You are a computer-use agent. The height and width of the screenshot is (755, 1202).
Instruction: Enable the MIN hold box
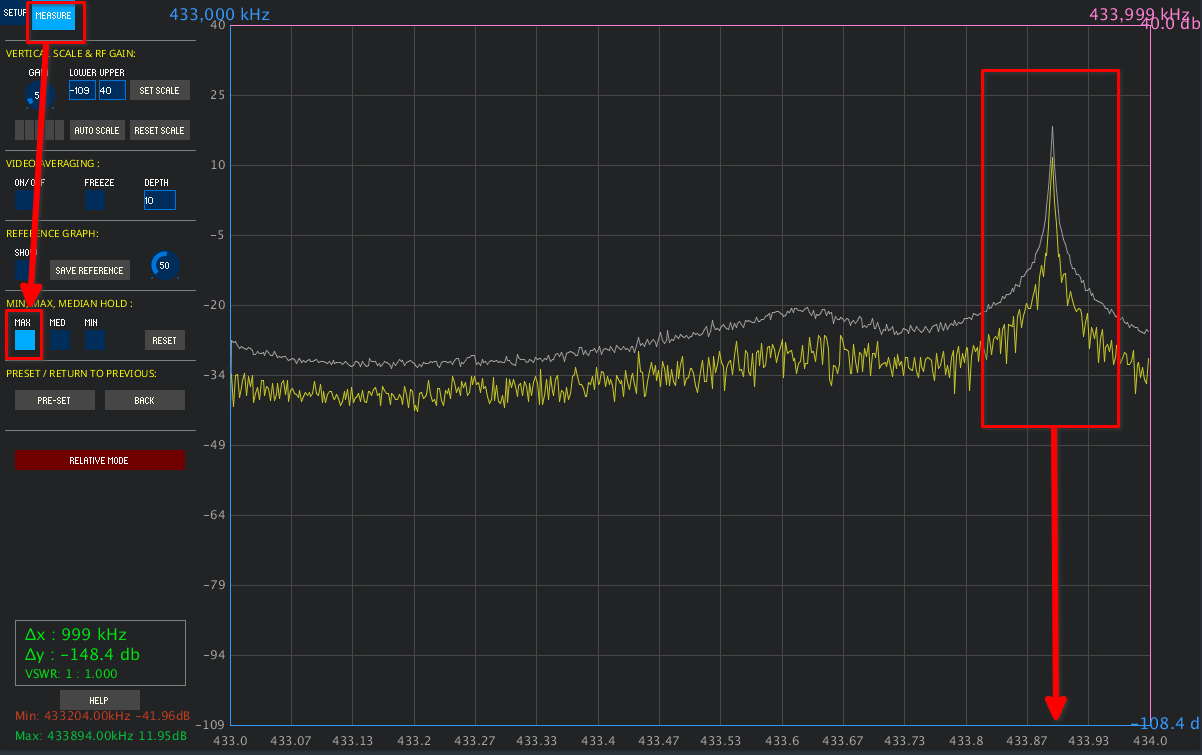coord(95,340)
